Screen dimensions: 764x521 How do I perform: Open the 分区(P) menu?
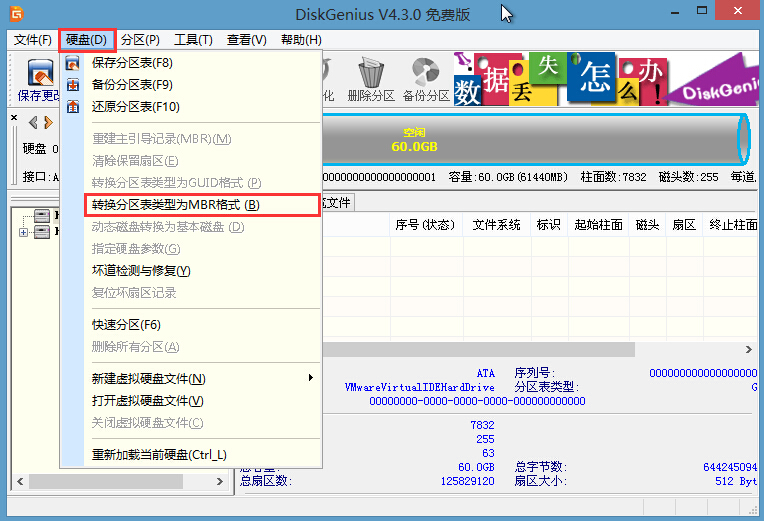(140, 40)
